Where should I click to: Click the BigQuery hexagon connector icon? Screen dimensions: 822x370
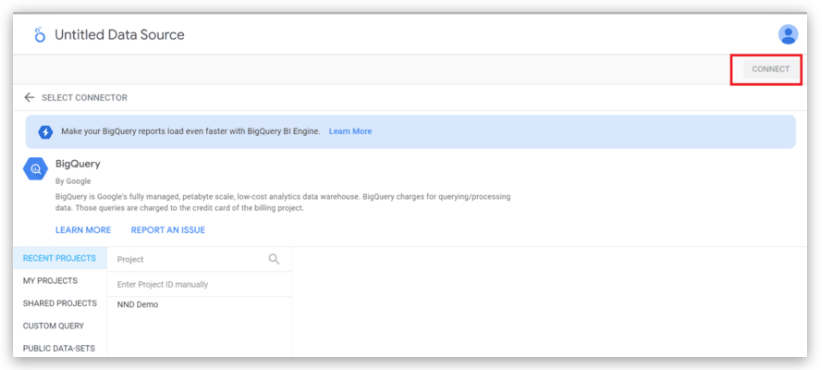point(36,169)
